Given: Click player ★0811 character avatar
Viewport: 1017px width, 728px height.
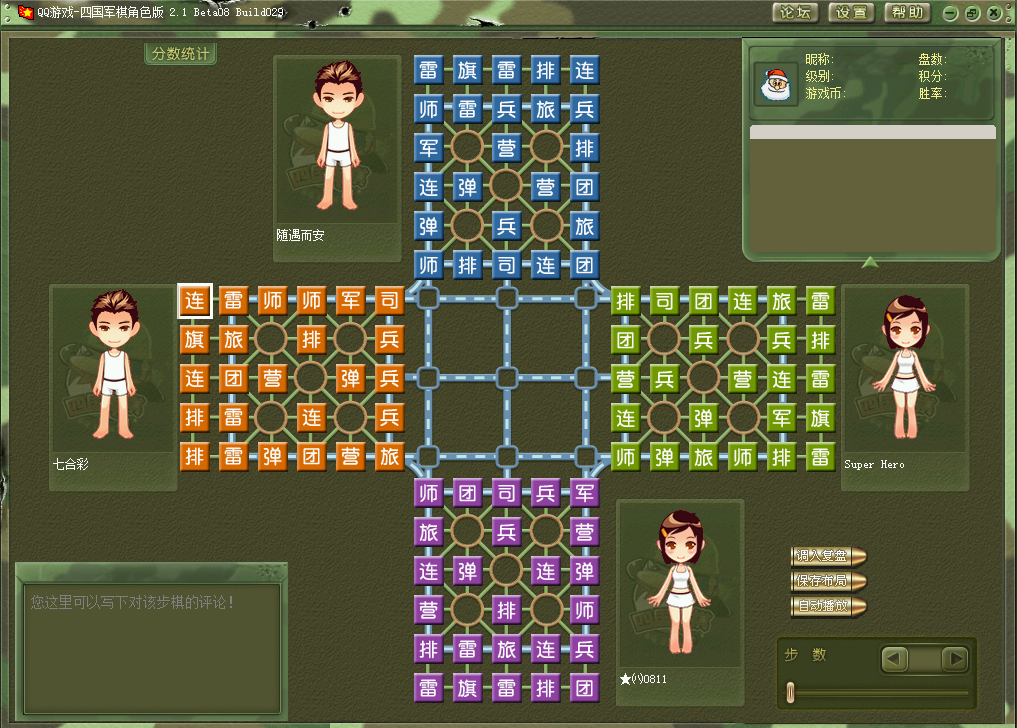Looking at the screenshot, I should click(x=680, y=581).
